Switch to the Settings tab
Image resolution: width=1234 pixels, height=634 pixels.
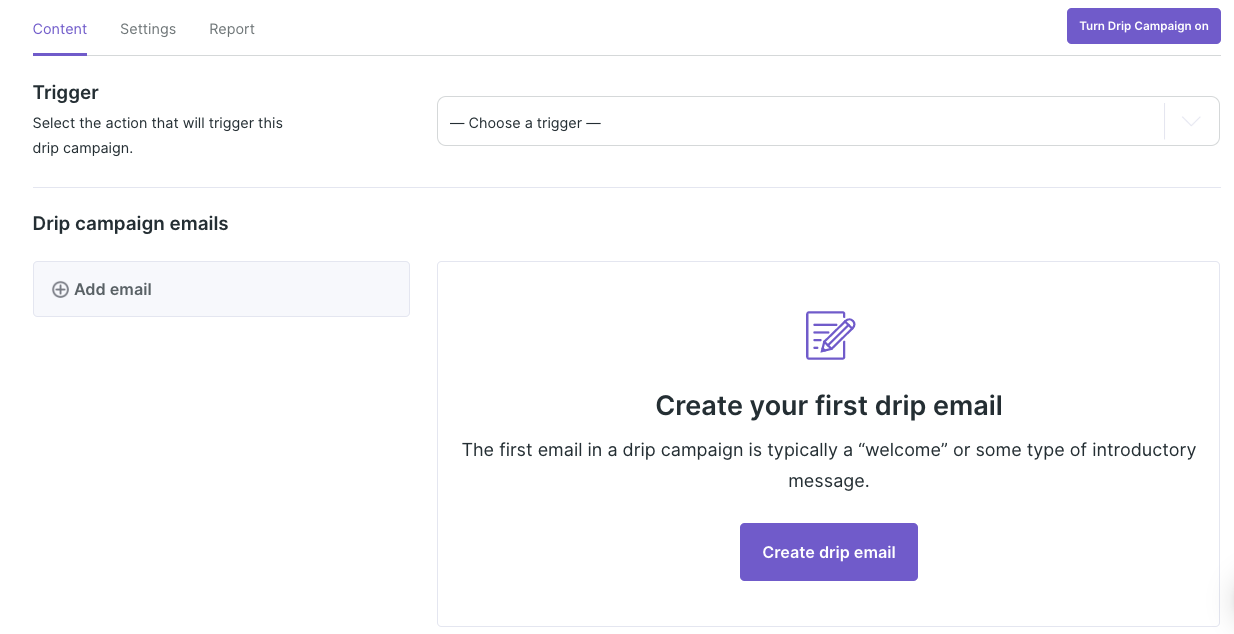147,29
